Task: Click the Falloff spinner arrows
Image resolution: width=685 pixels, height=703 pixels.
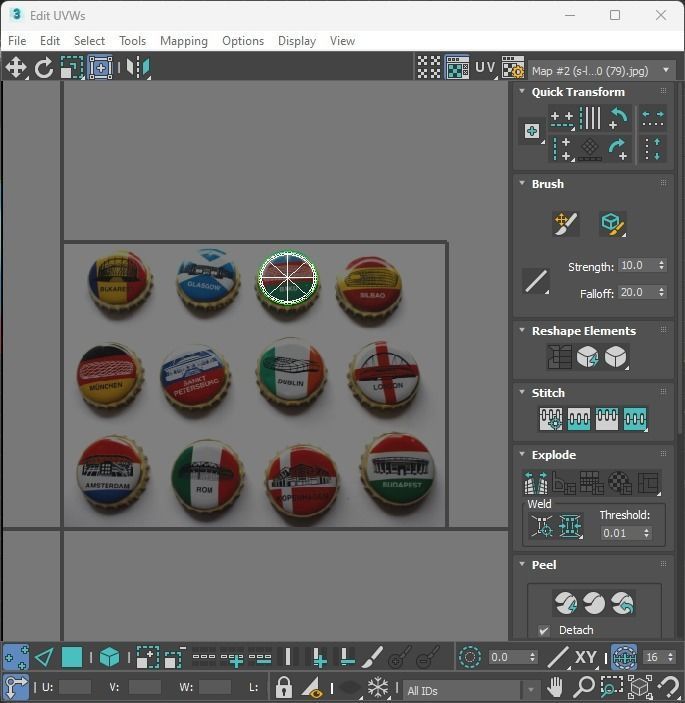Action: 662,292
